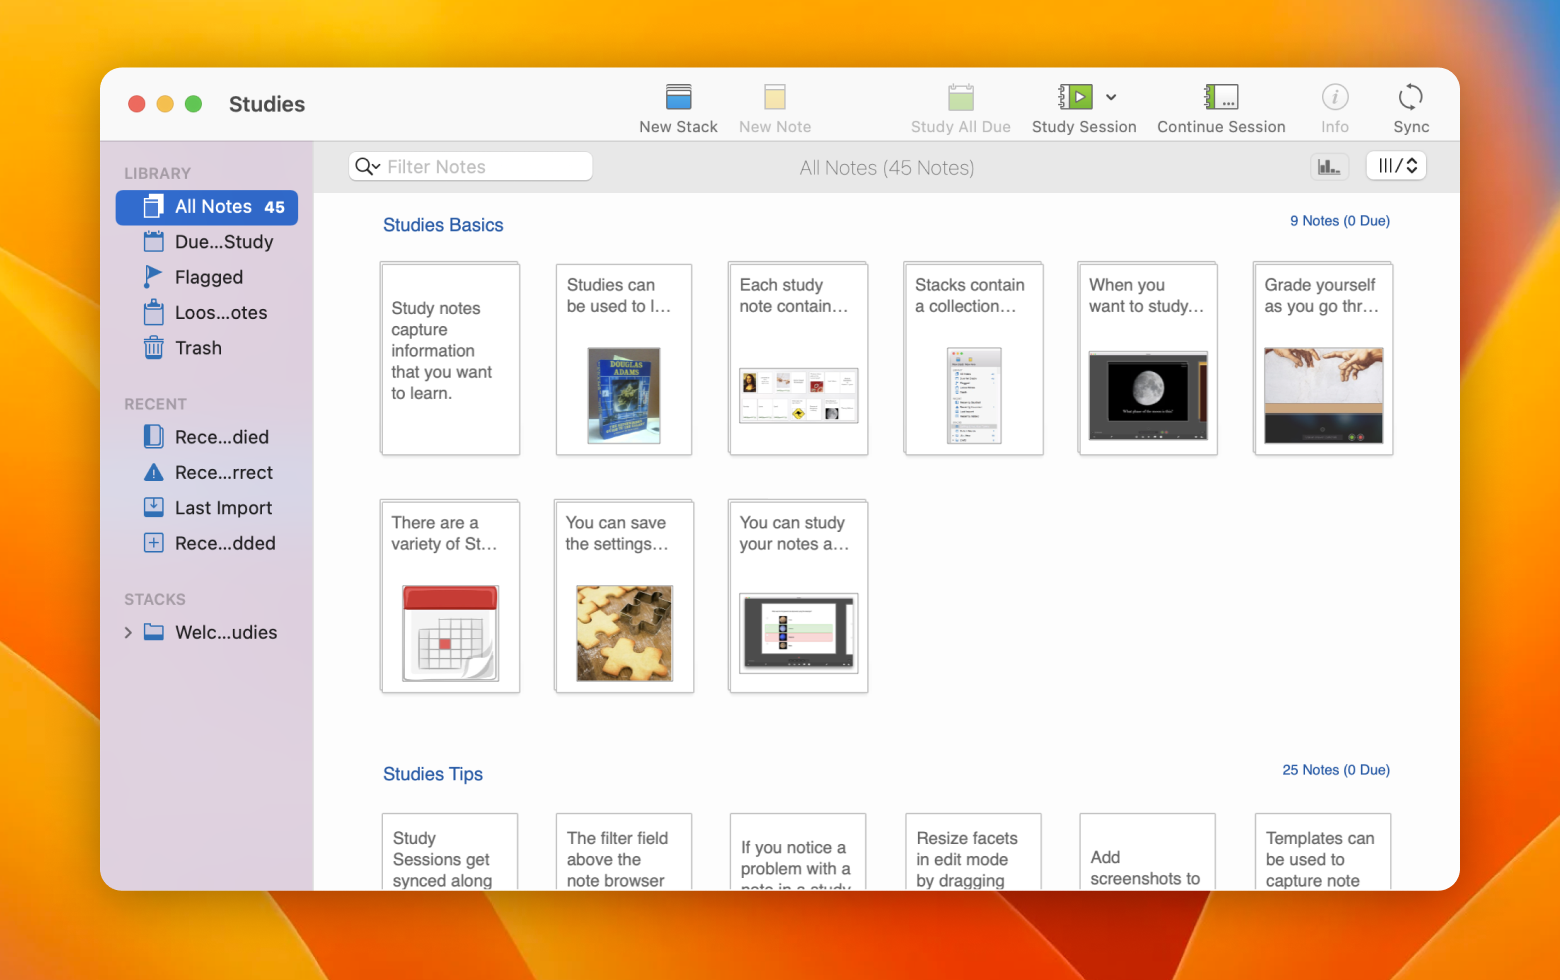Viewport: 1560px width, 980px height.
Task: Create a New Note from the toolbar
Action: point(774,107)
